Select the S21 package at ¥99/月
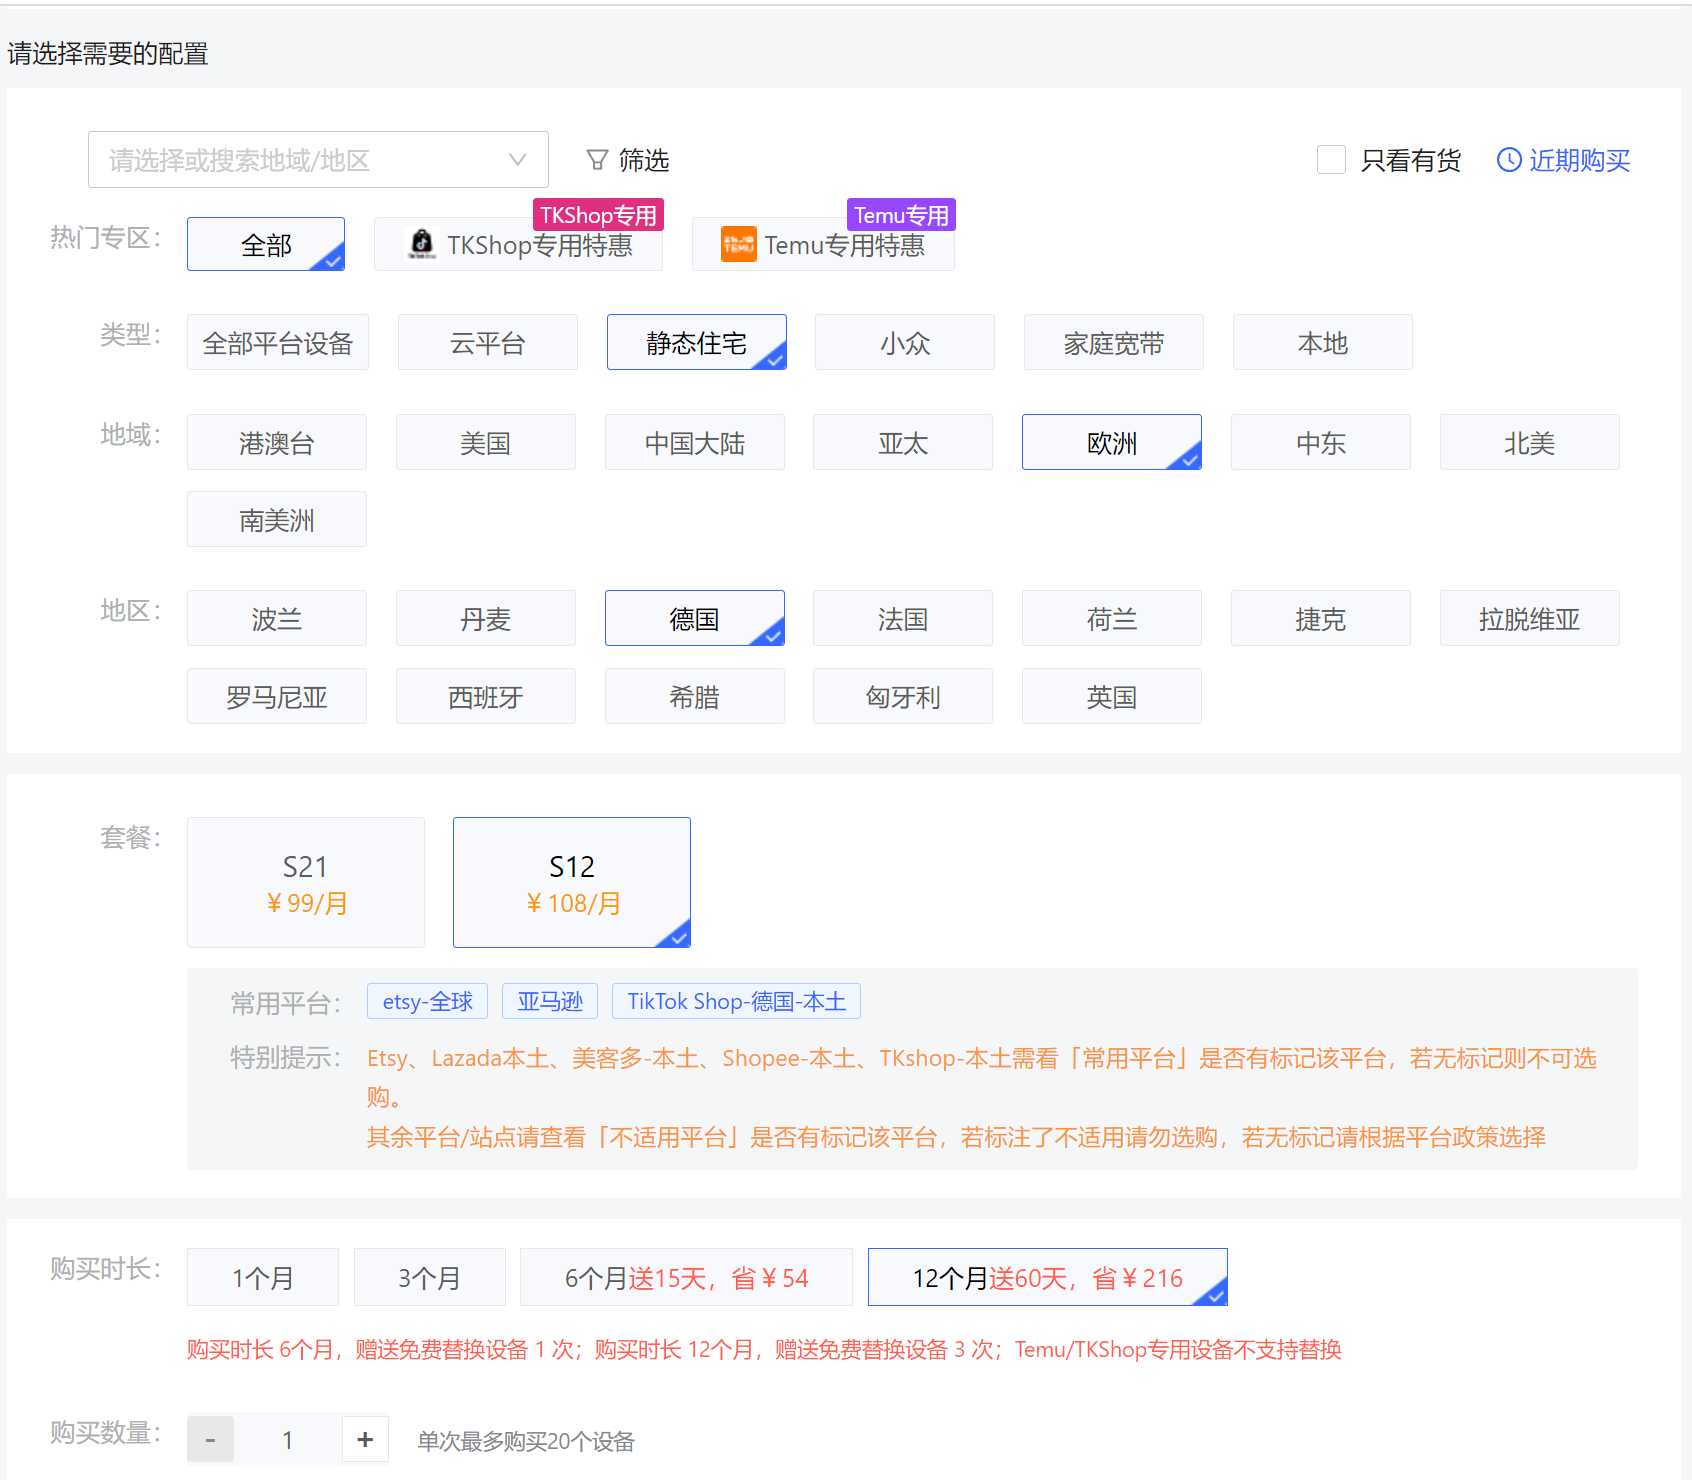 [x=306, y=882]
